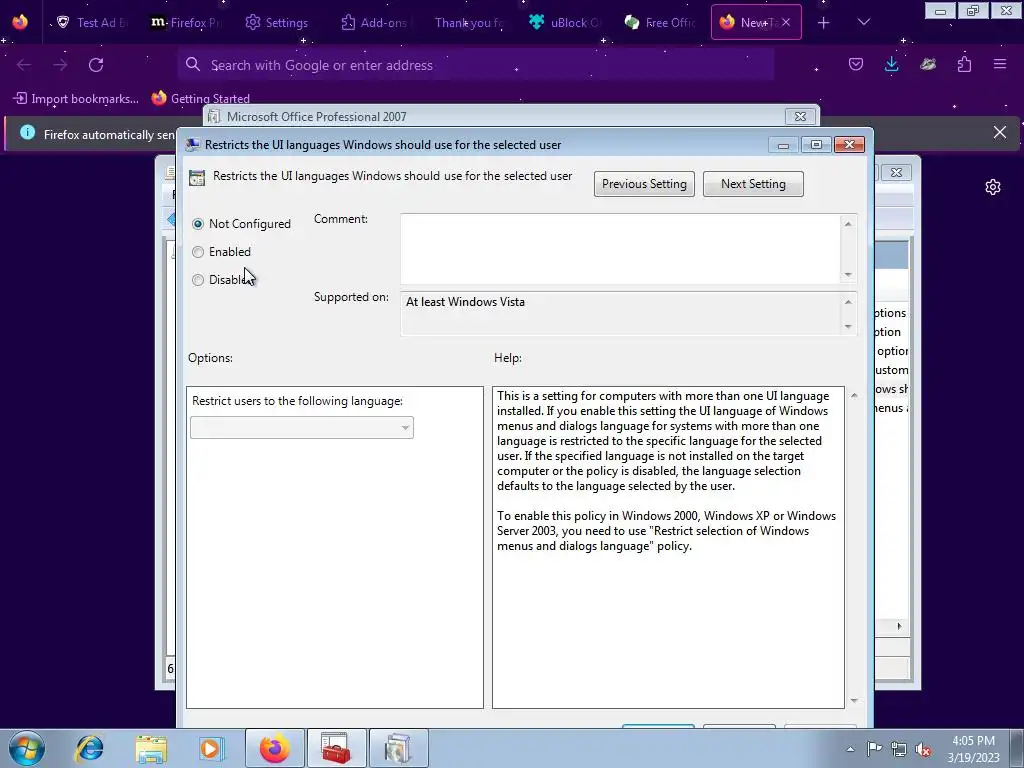The height and width of the screenshot is (768, 1024).
Task: Open the Getting Started bookmark
Action: 201,99
